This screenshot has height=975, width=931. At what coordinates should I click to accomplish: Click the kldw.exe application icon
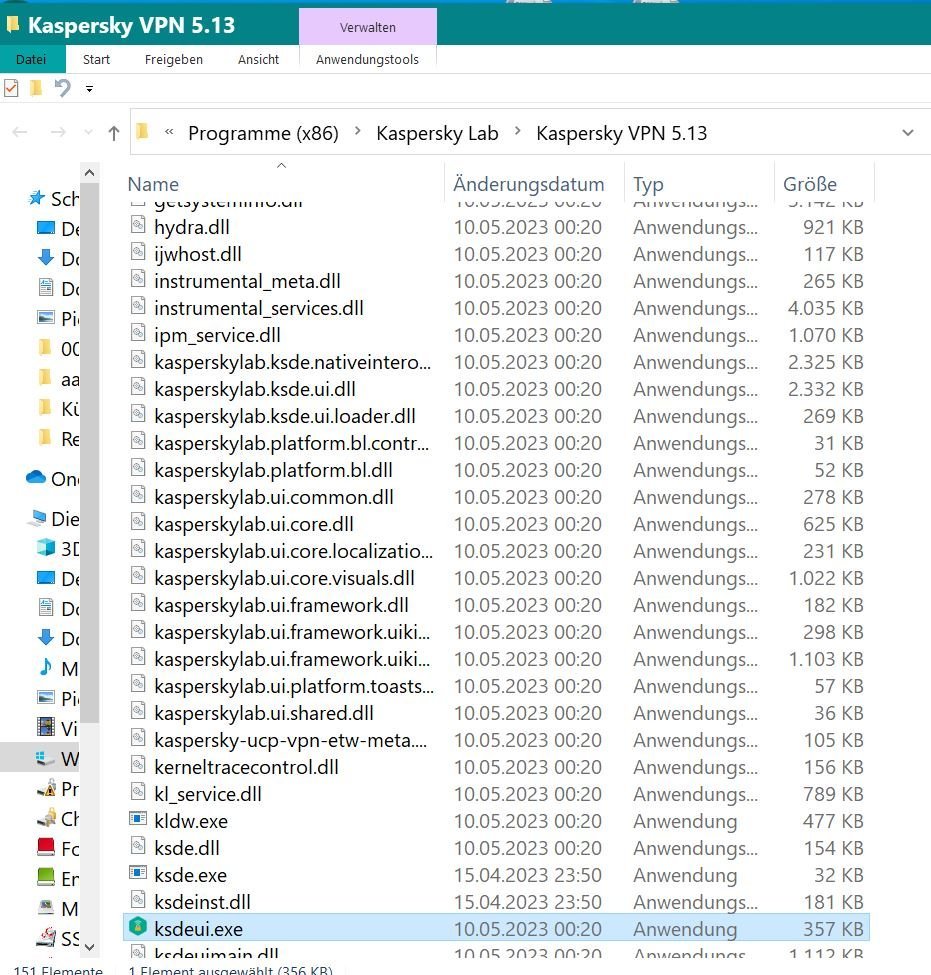[138, 821]
